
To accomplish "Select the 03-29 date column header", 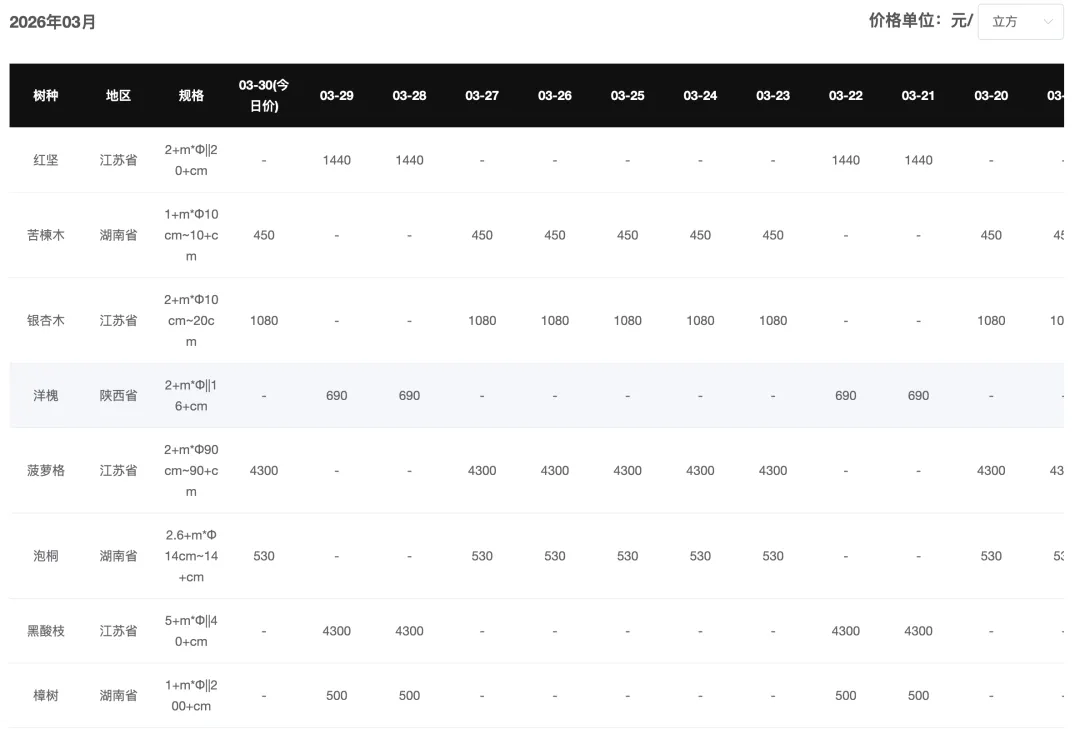I will point(337,95).
